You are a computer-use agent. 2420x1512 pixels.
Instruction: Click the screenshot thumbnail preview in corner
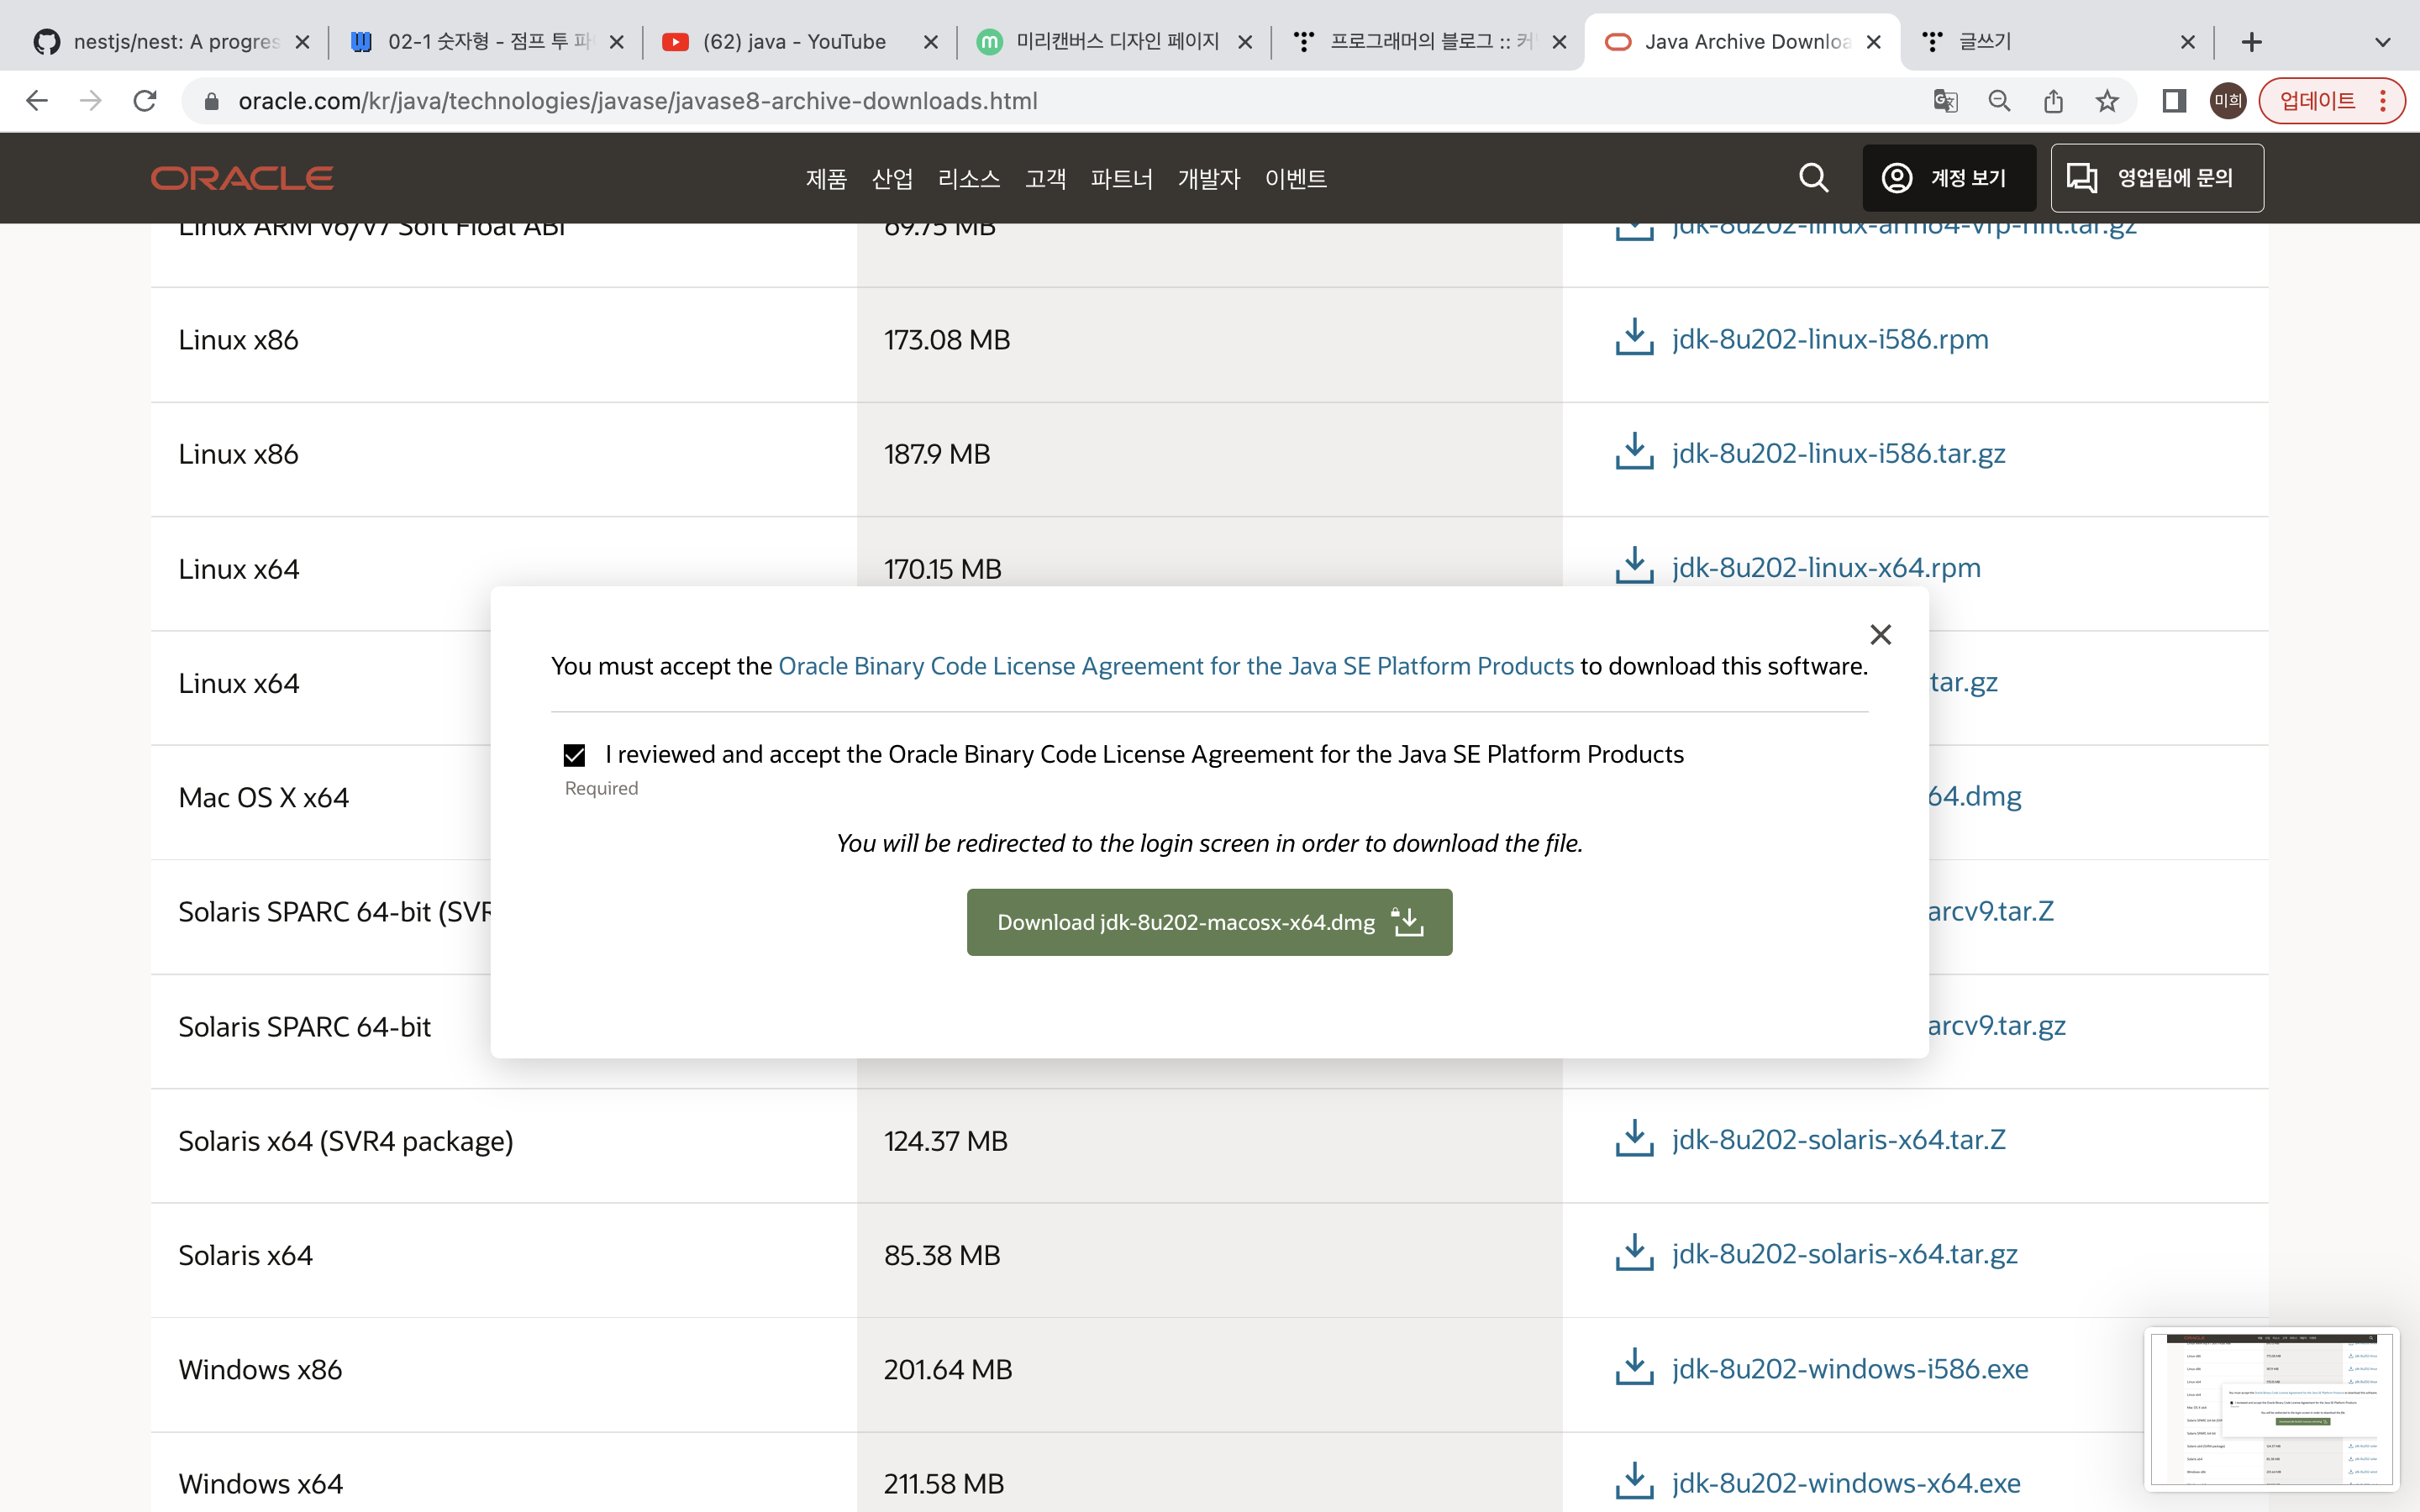coord(2271,1409)
